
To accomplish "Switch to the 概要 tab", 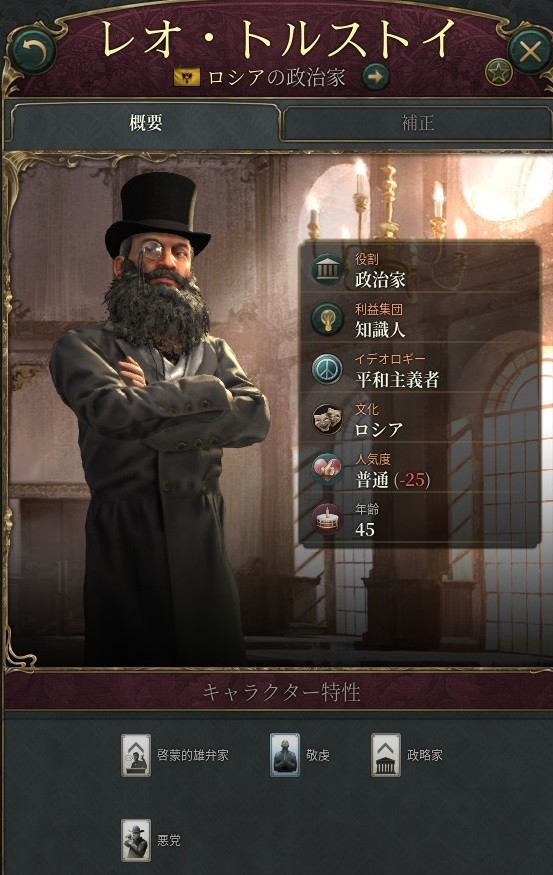I will coord(146,123).
